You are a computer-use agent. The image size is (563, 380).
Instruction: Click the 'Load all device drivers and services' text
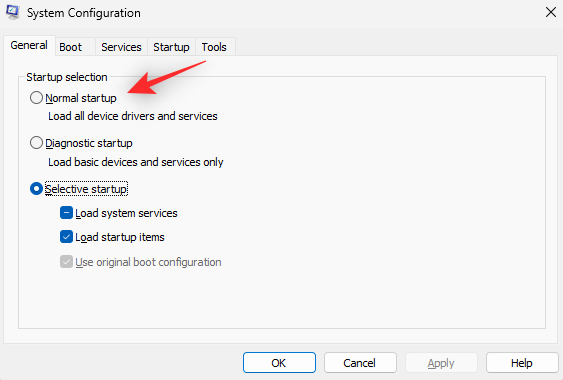[x=133, y=116]
